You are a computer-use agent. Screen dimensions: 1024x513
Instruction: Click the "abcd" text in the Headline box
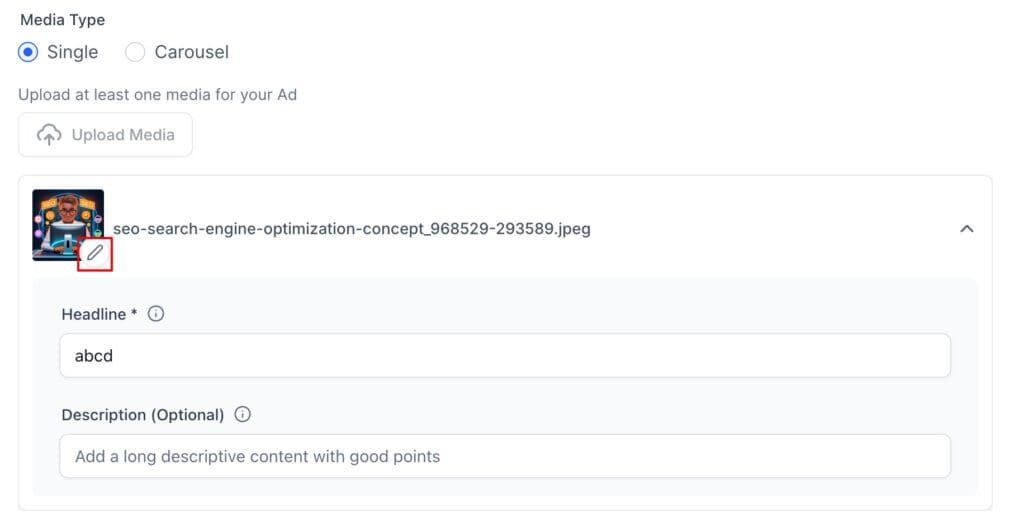pyautogui.click(x=94, y=356)
